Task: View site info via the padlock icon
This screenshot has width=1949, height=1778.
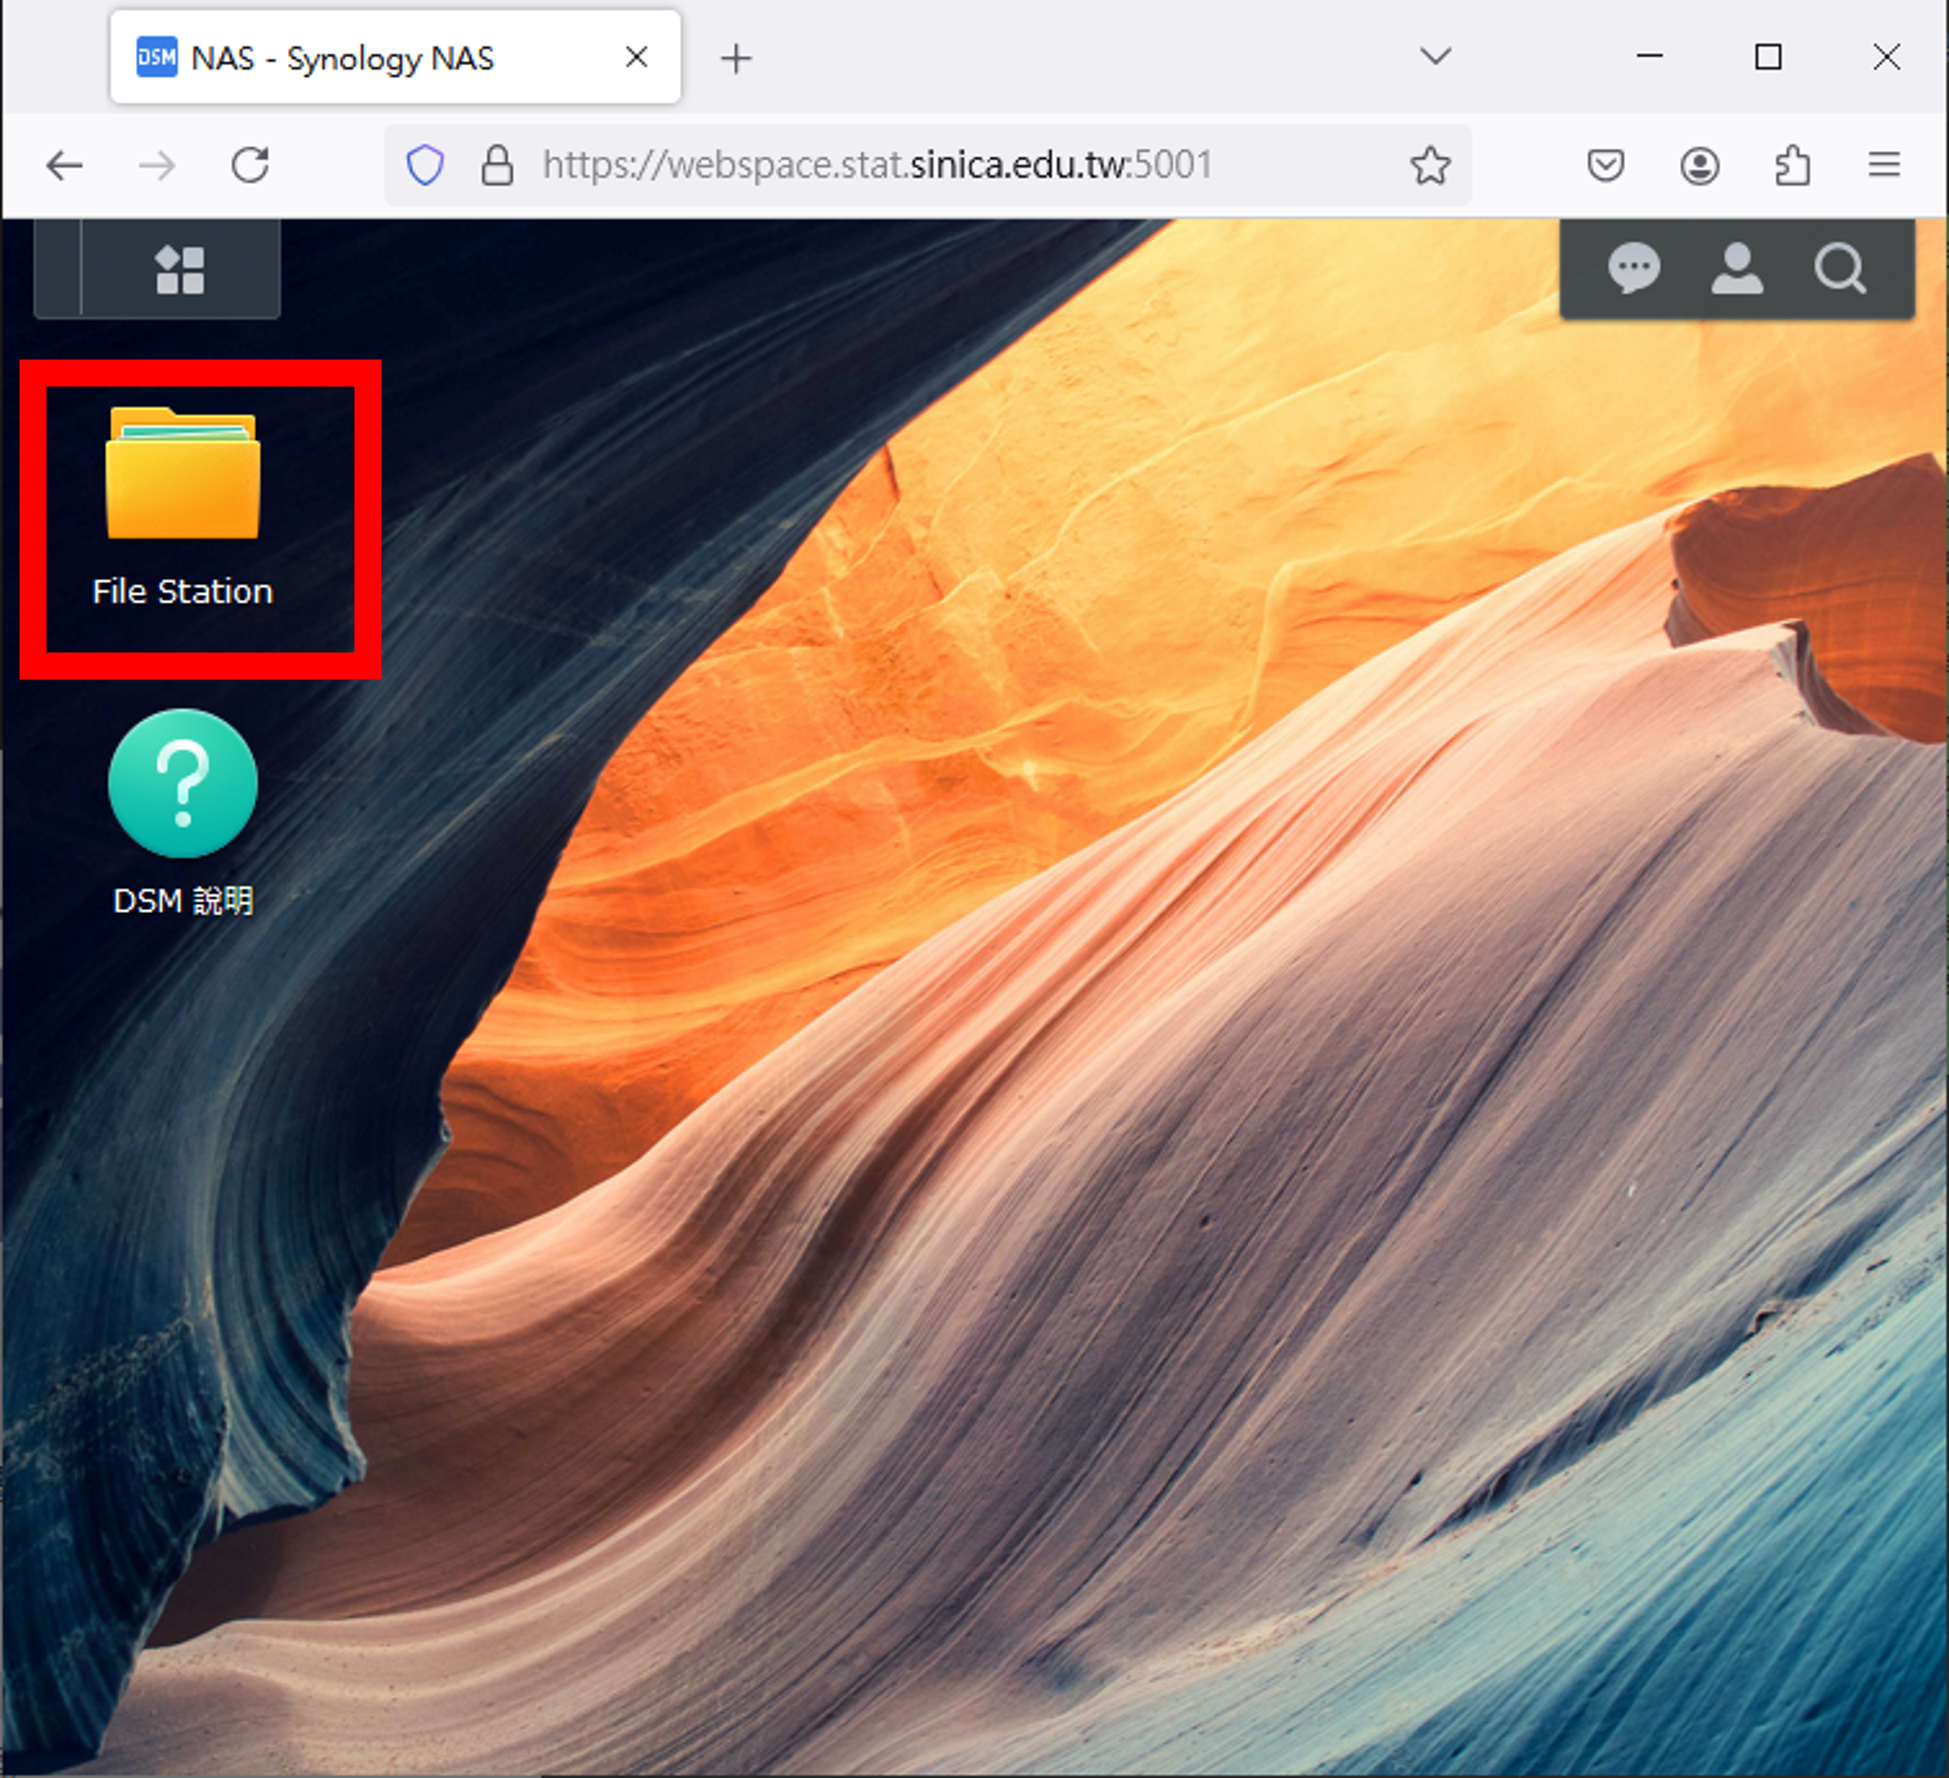Action: click(x=497, y=165)
